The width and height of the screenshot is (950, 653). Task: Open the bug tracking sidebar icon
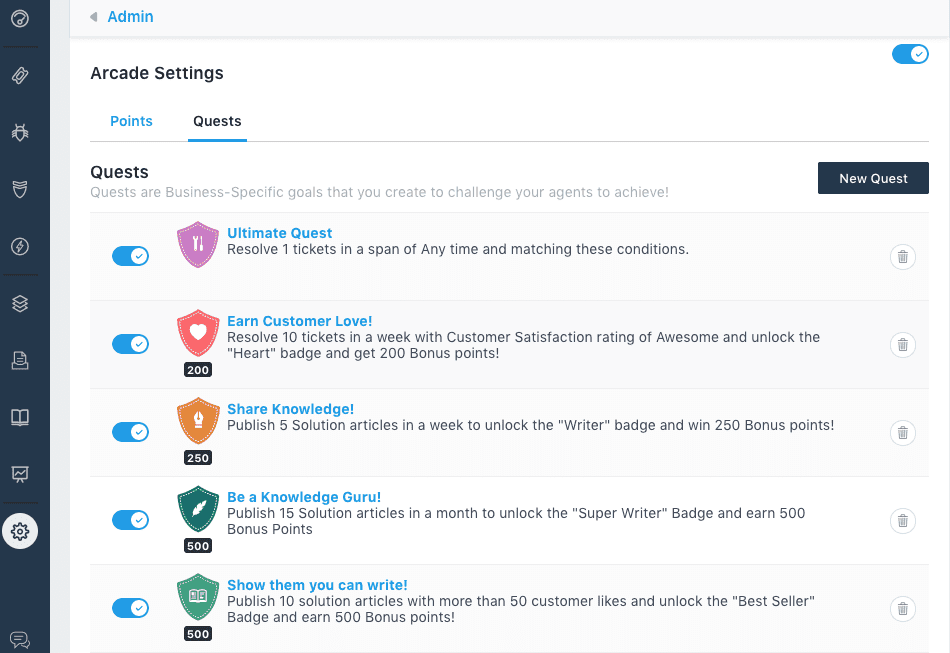[x=21, y=131]
